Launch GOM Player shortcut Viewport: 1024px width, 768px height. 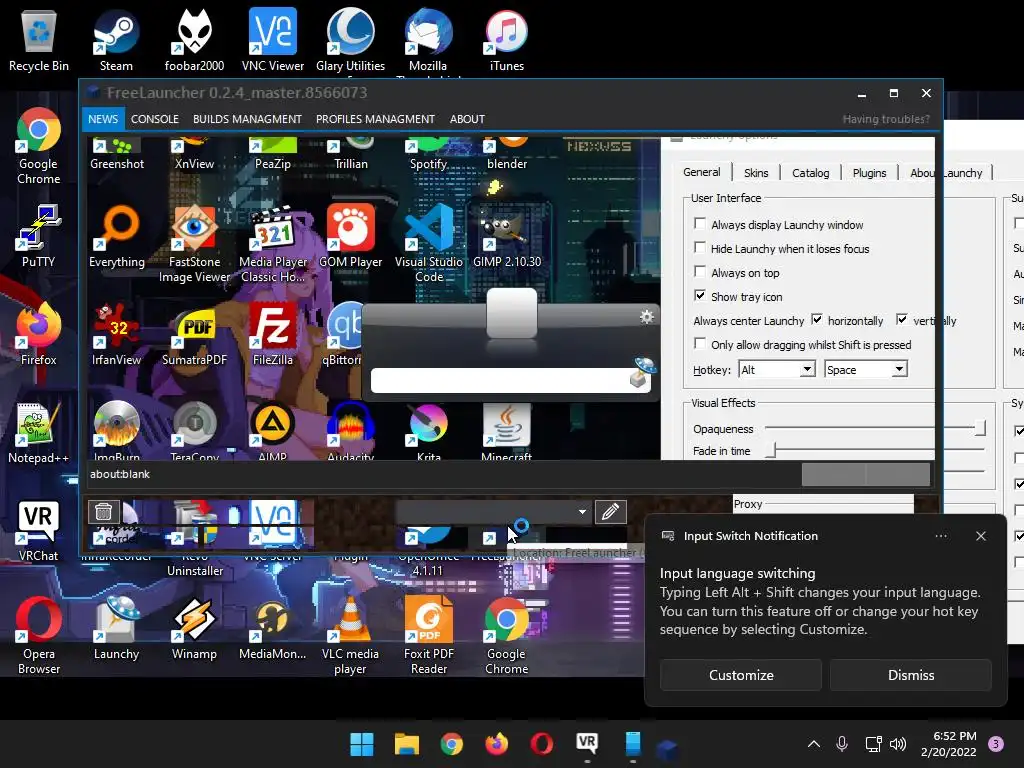pyautogui.click(x=350, y=236)
